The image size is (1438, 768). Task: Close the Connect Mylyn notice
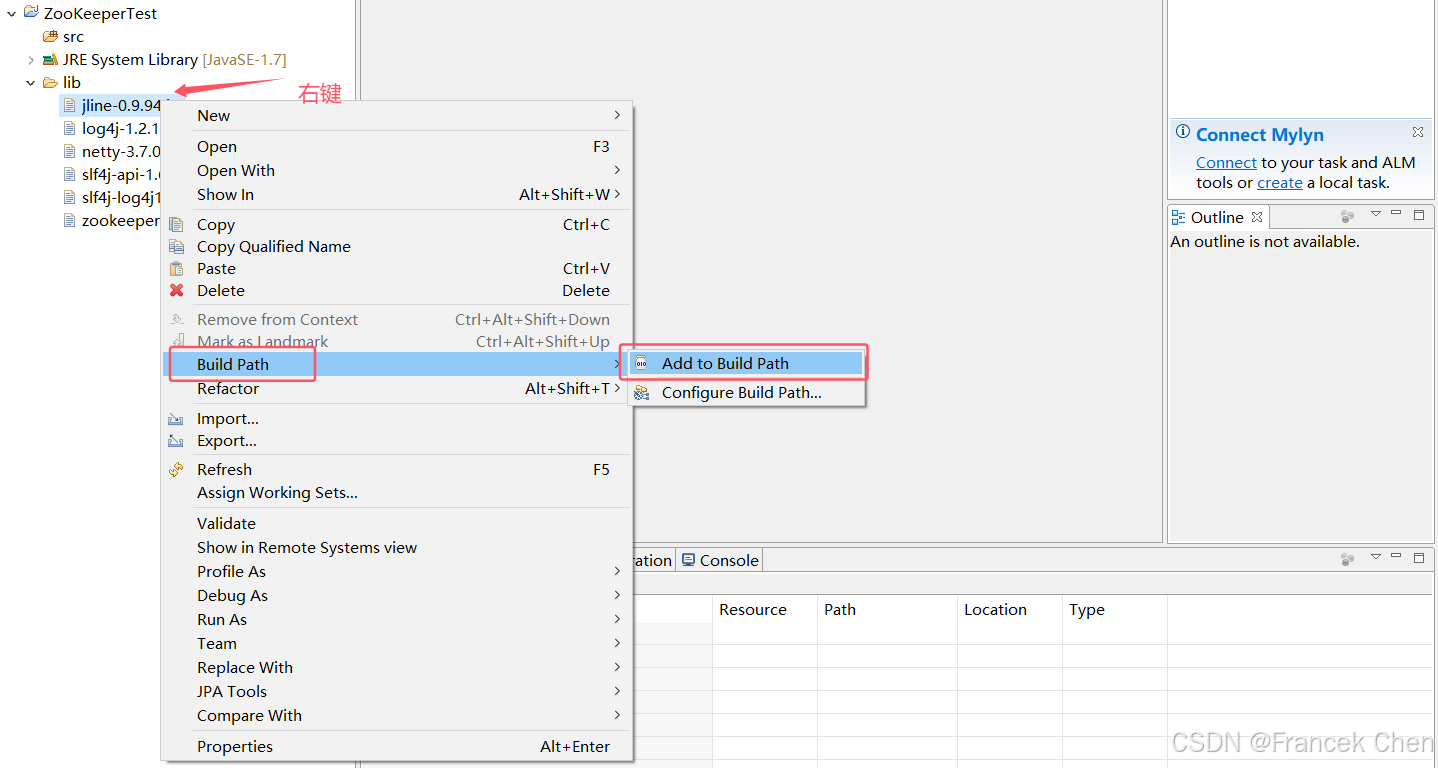click(1418, 132)
